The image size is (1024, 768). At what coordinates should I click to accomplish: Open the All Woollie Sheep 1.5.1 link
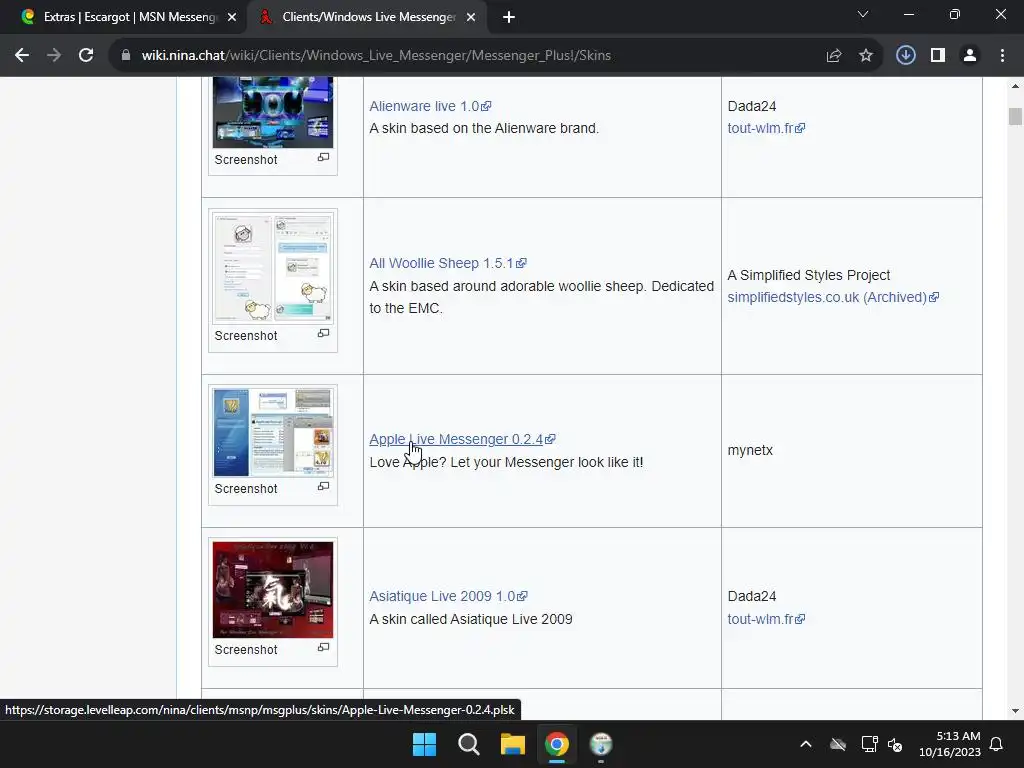click(x=447, y=263)
